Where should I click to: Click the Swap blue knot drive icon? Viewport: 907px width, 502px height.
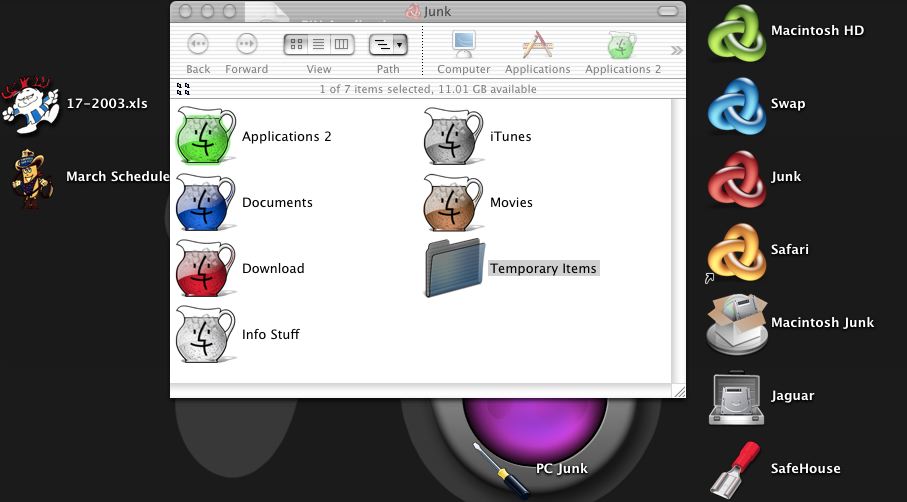(737, 105)
